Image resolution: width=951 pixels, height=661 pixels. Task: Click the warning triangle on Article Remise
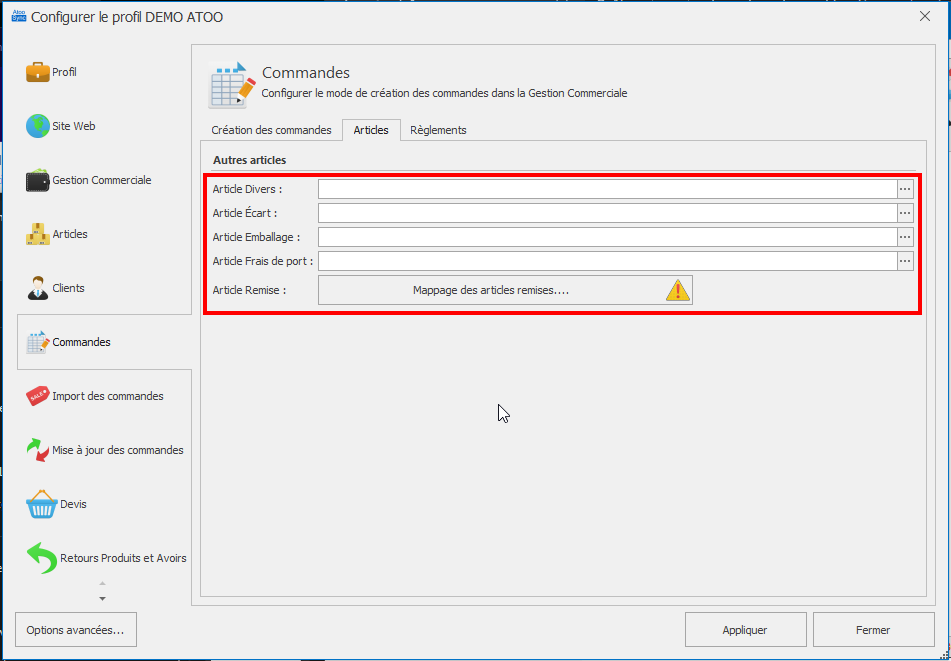coord(679,290)
